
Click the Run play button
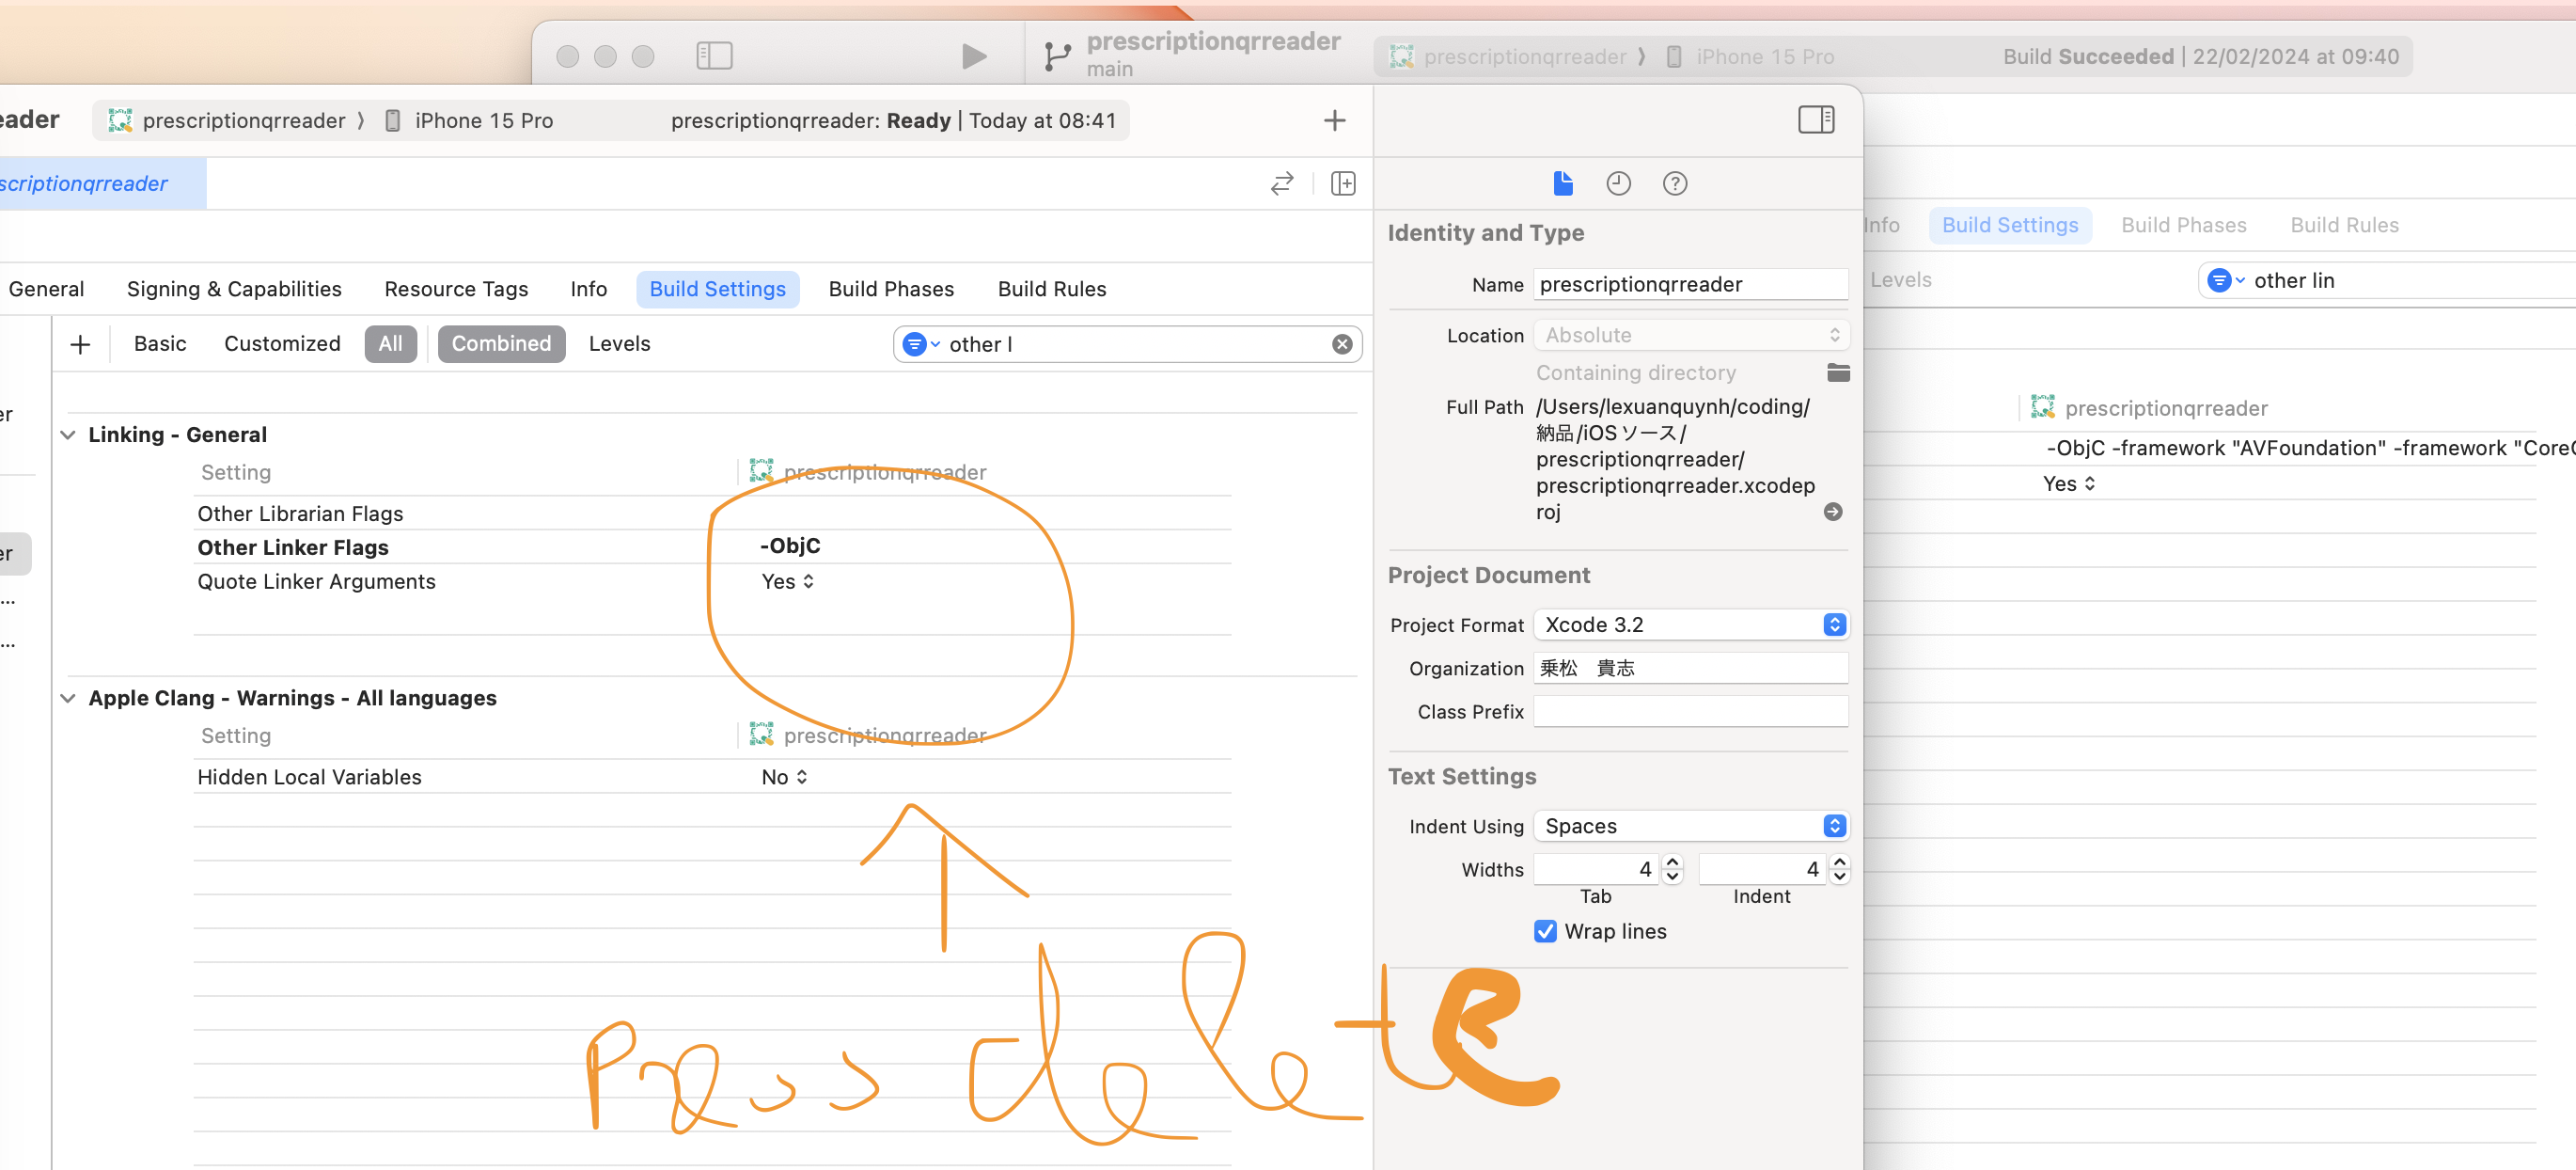[x=973, y=56]
